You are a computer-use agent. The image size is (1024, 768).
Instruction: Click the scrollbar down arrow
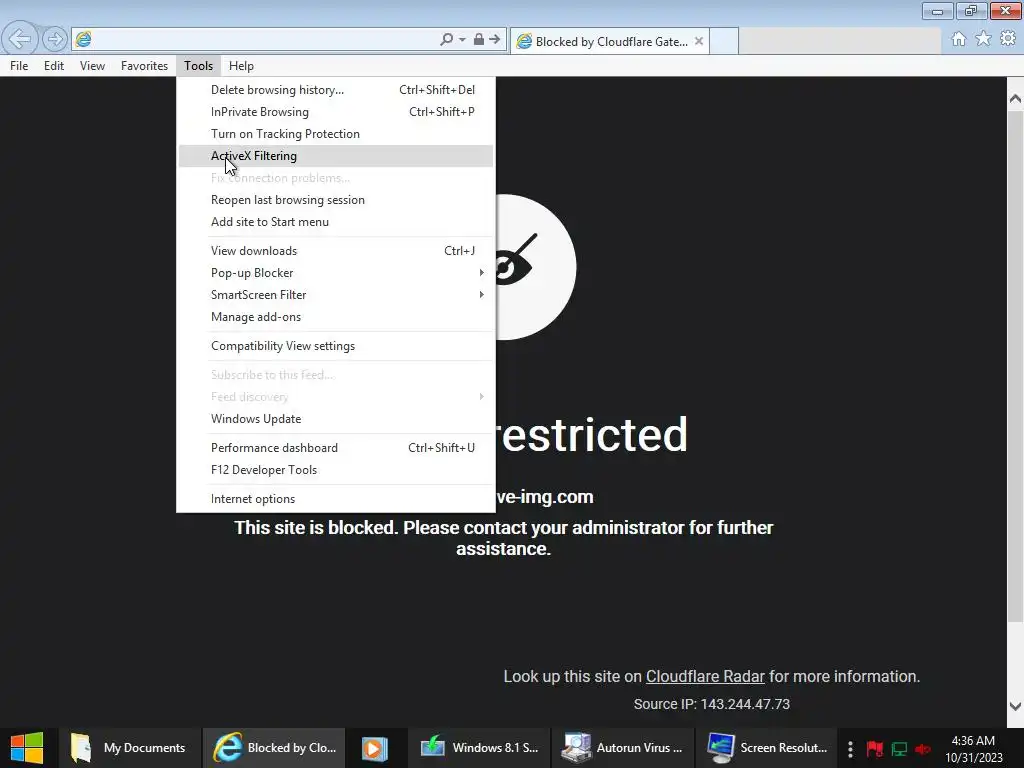pos(1015,706)
